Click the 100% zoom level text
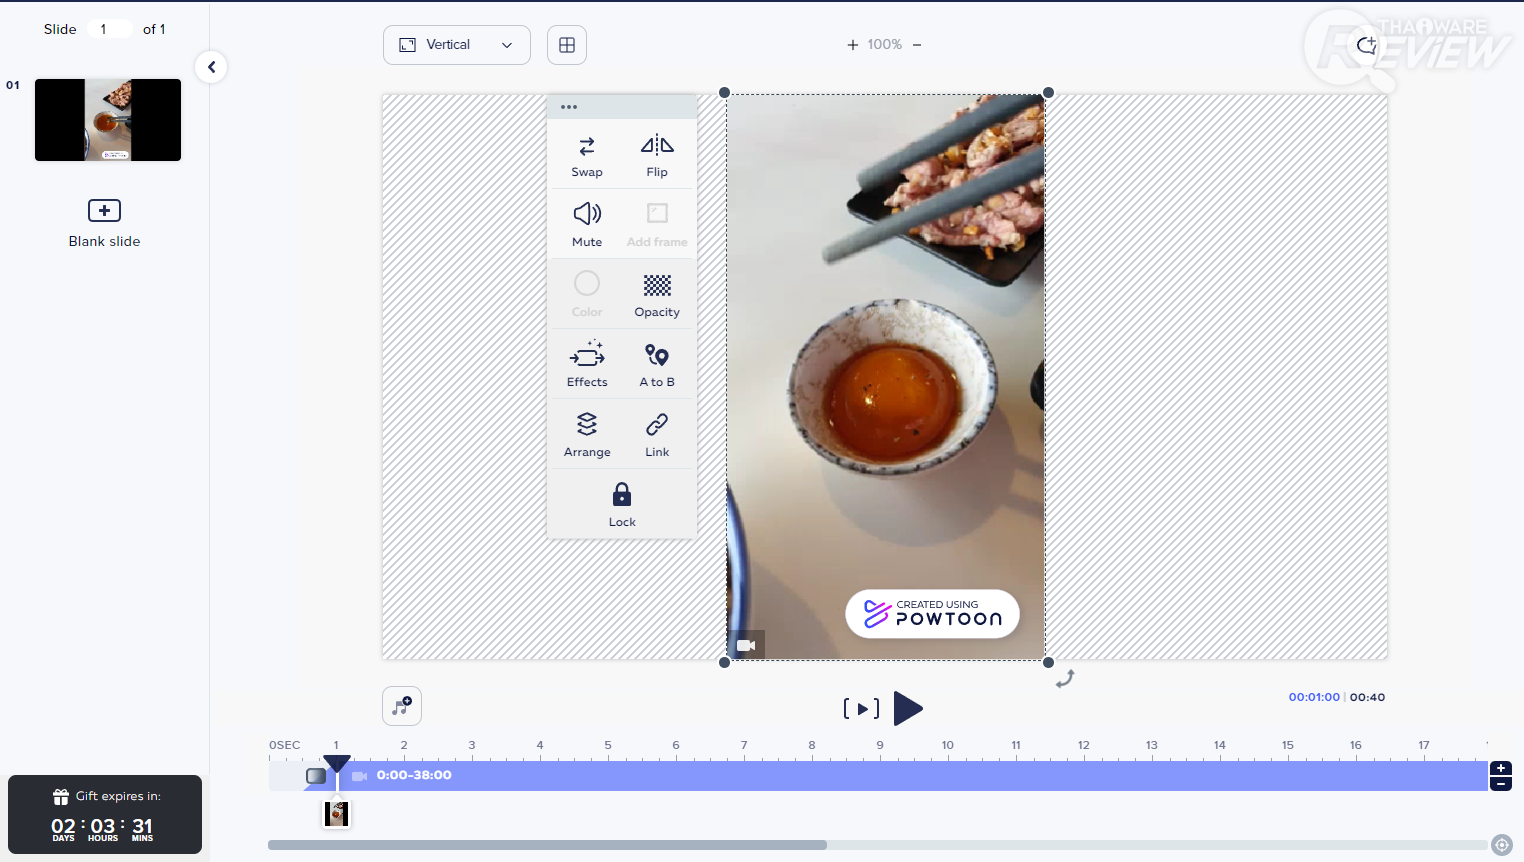Screen dimensions: 1524x862 tap(884, 45)
